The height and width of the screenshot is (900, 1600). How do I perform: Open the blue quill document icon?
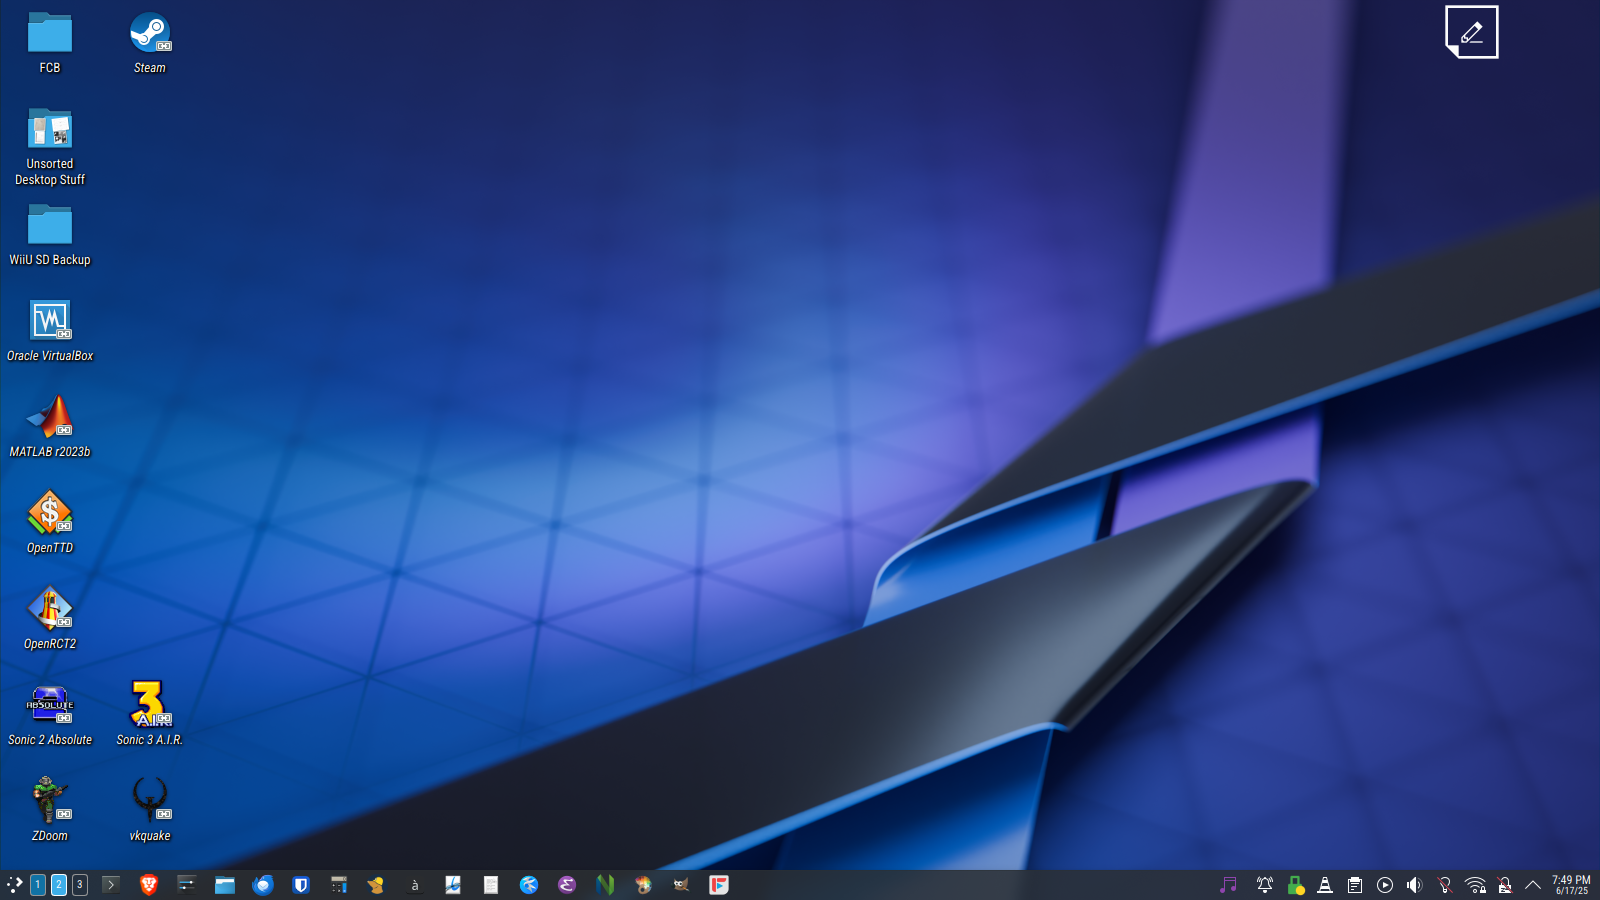point(453,884)
